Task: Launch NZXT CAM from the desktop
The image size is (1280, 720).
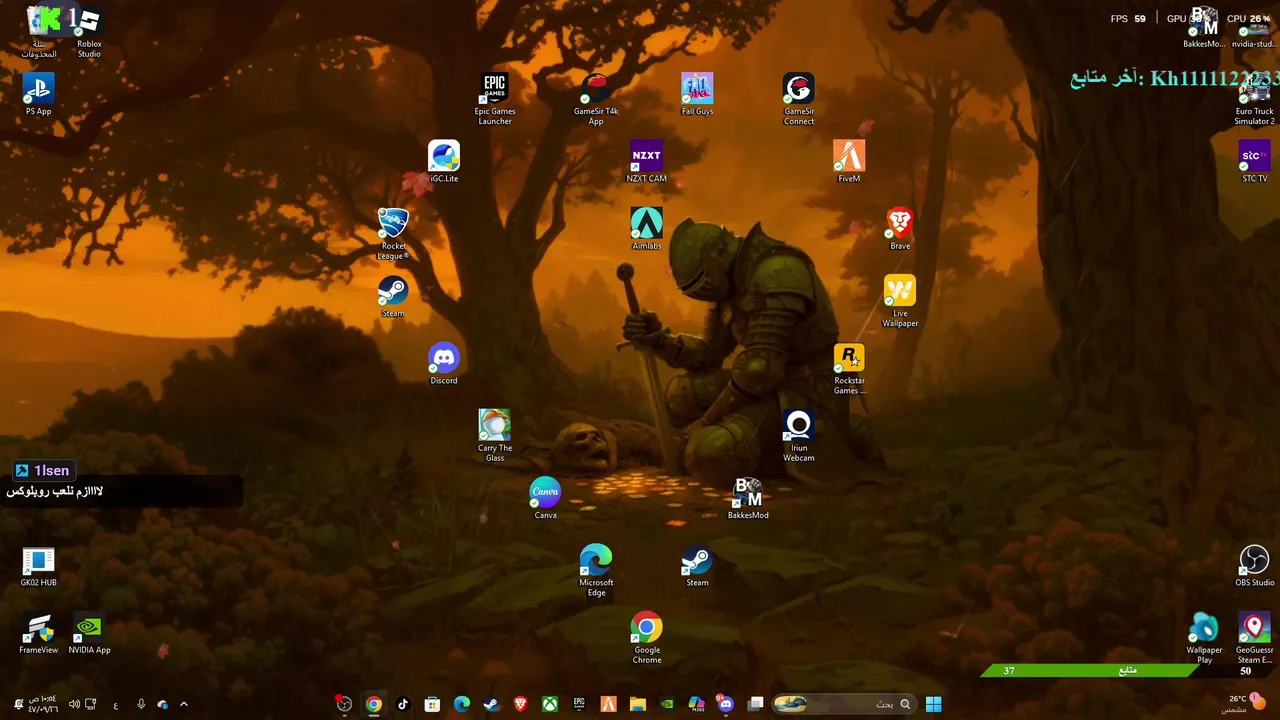Action: click(646, 161)
